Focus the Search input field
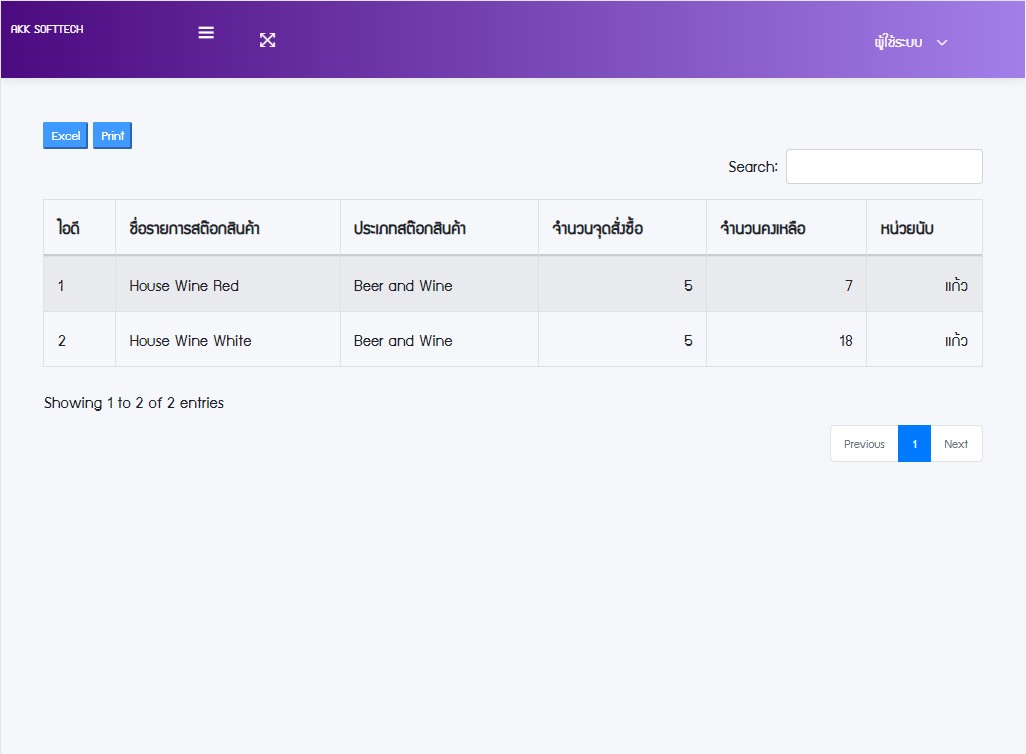1026x754 pixels. pyautogui.click(x=883, y=167)
